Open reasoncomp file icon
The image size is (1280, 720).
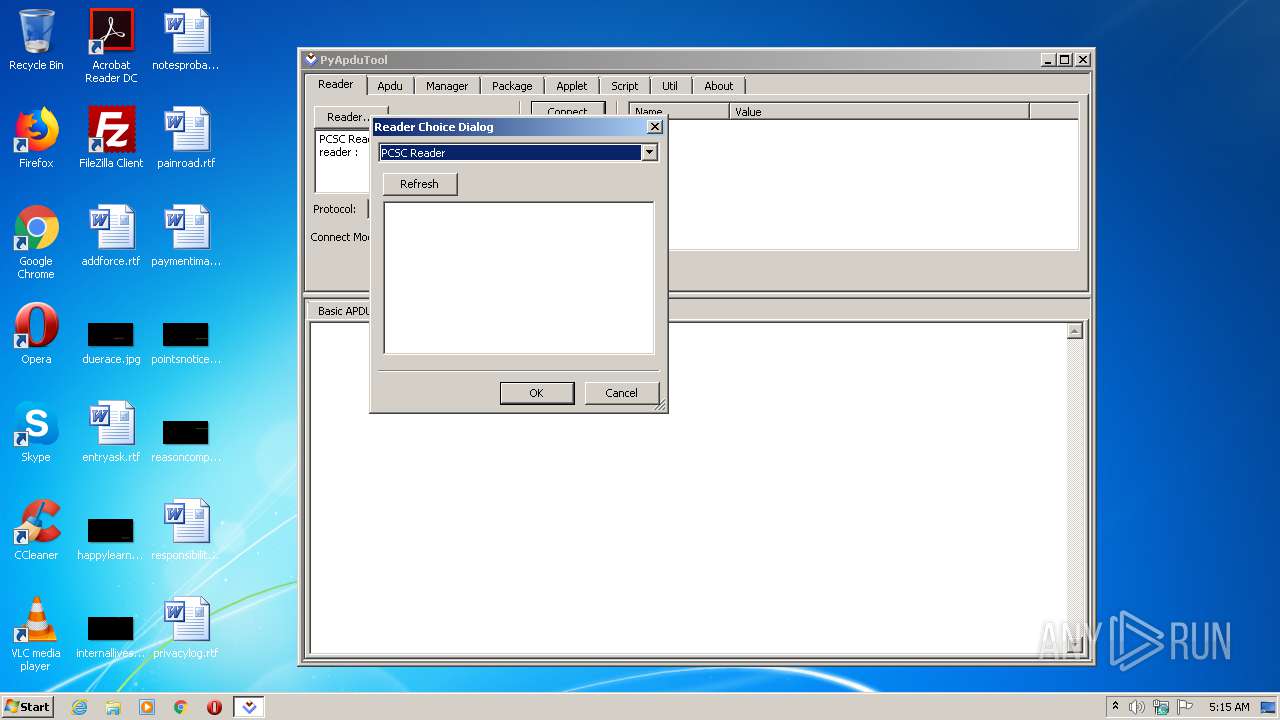186,439
